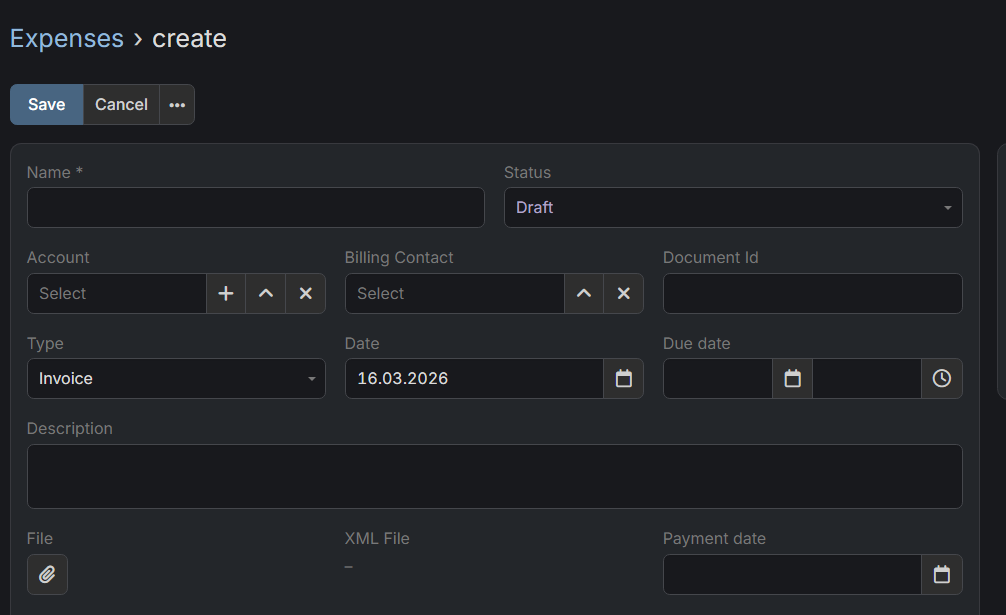This screenshot has width=1006, height=615.
Task: Add a new Account with the plus icon
Action: pos(225,293)
